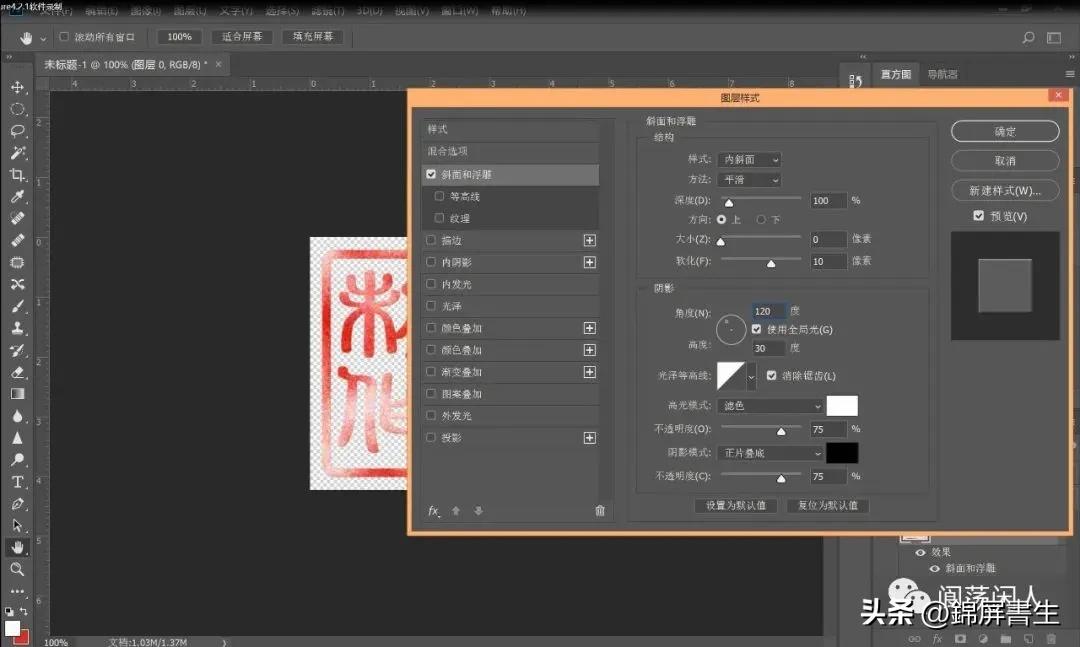Open the 光泽等高线 picker

(733, 375)
